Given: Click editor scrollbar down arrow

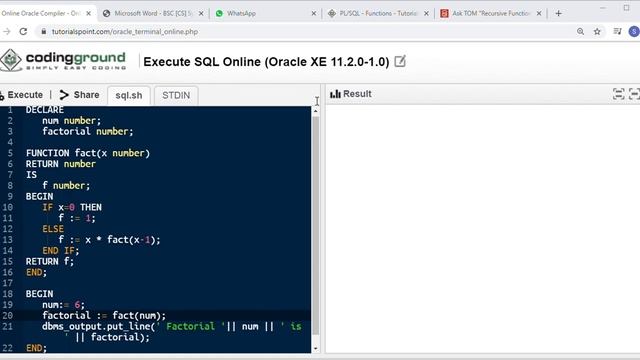Looking at the screenshot, I should [316, 349].
